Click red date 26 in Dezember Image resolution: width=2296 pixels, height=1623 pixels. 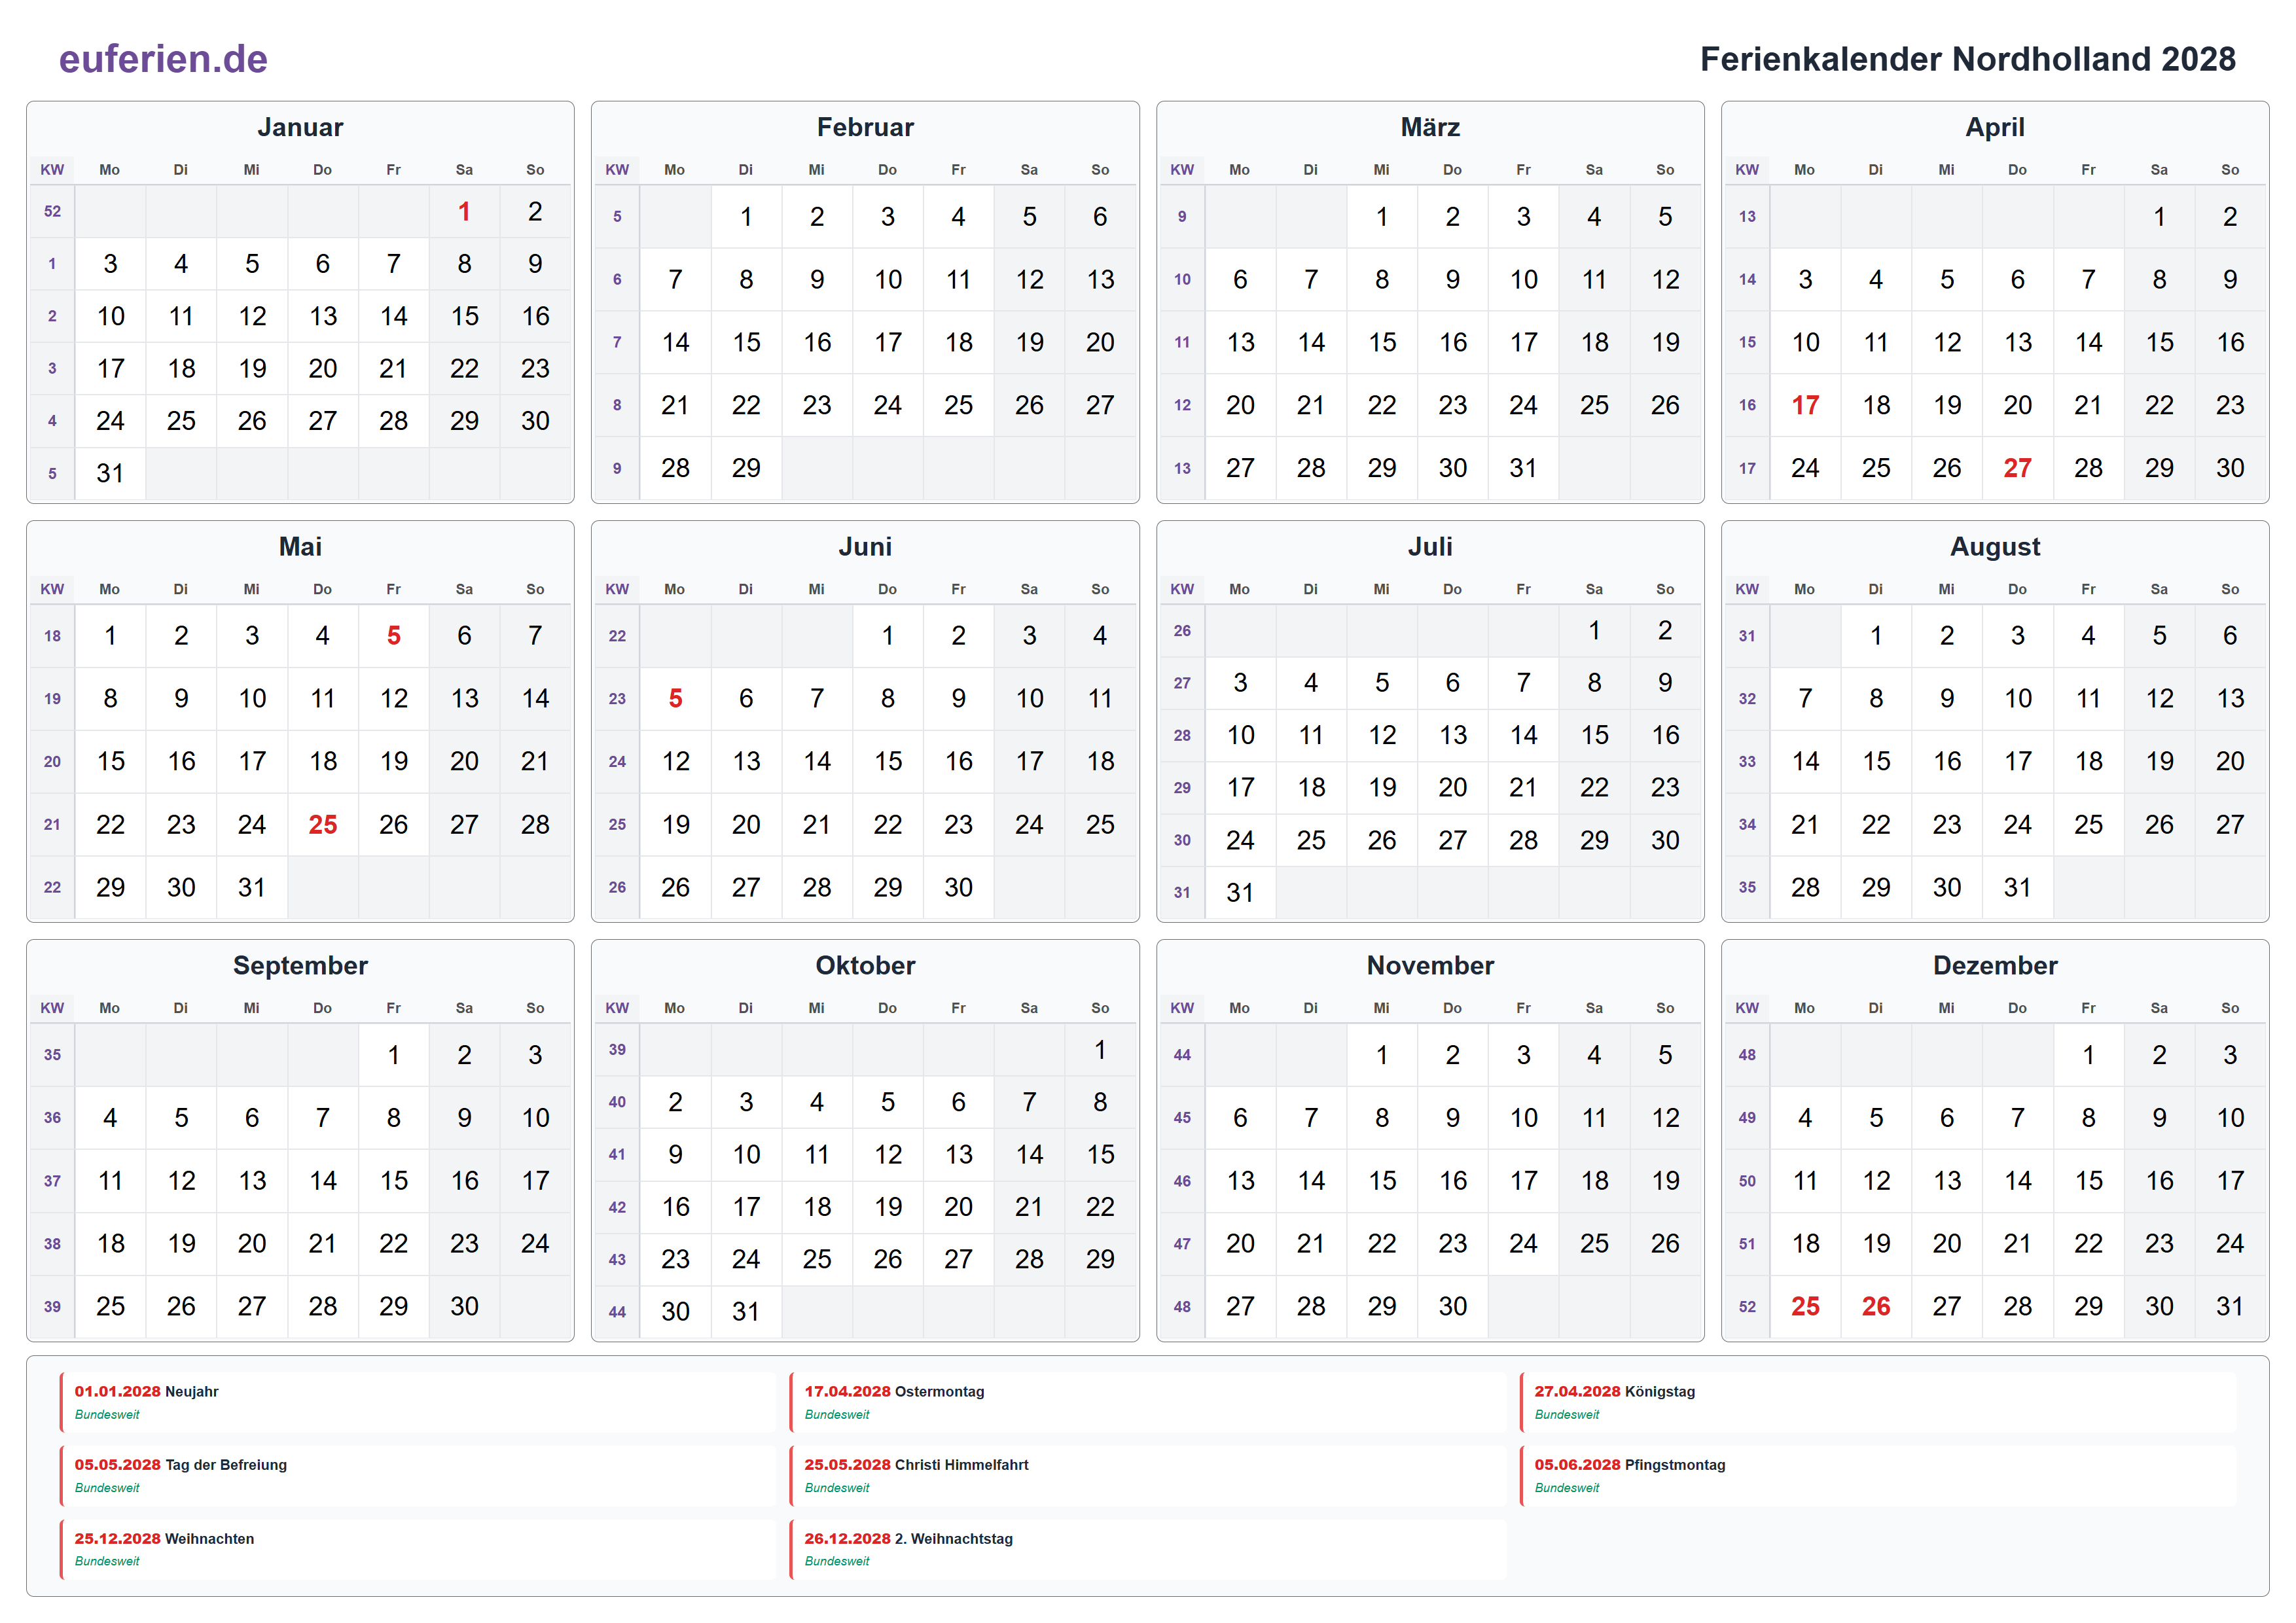tap(1876, 1306)
